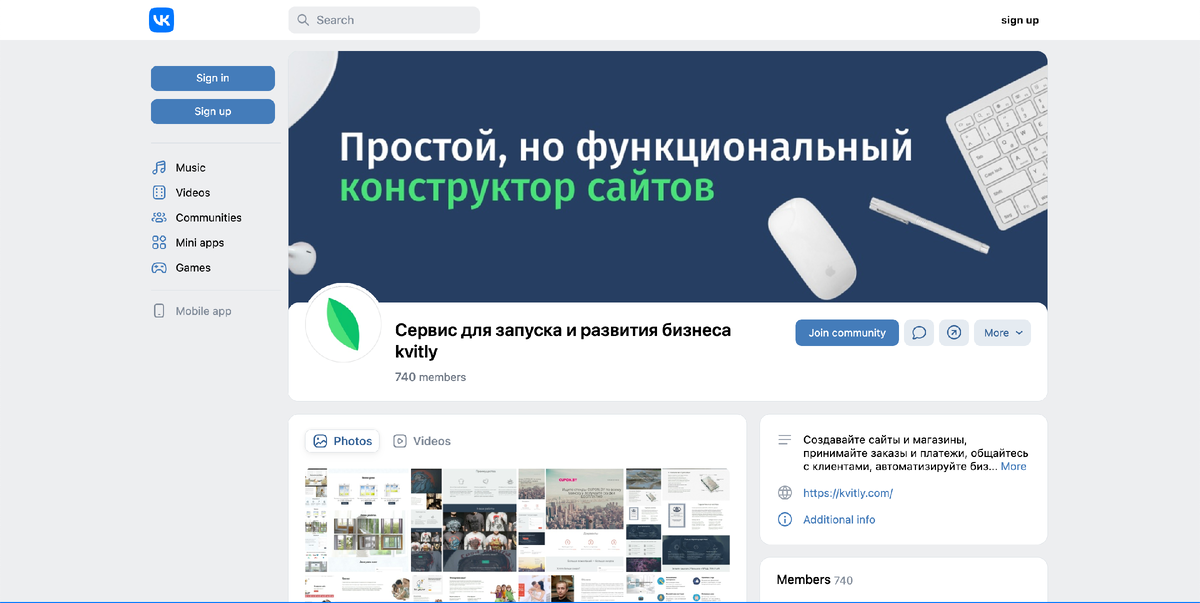This screenshot has width=1200, height=603.
Task: Click the info icon beside Additional info
Action: 785,520
